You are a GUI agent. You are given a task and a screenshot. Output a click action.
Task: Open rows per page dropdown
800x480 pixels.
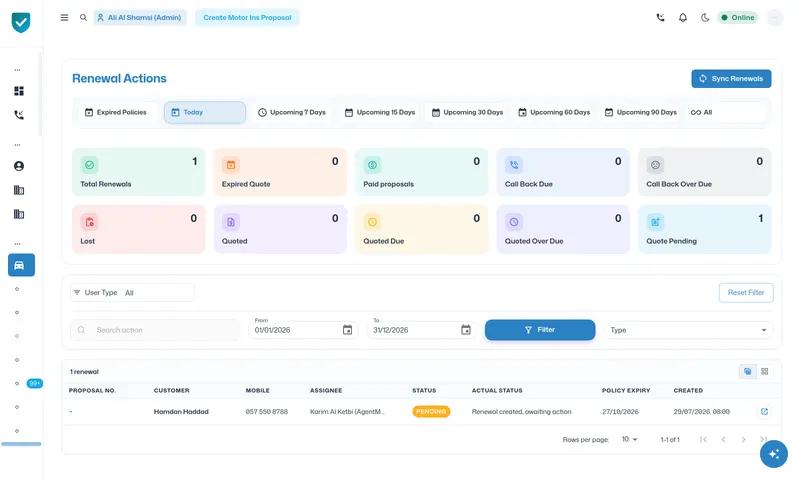tap(630, 439)
